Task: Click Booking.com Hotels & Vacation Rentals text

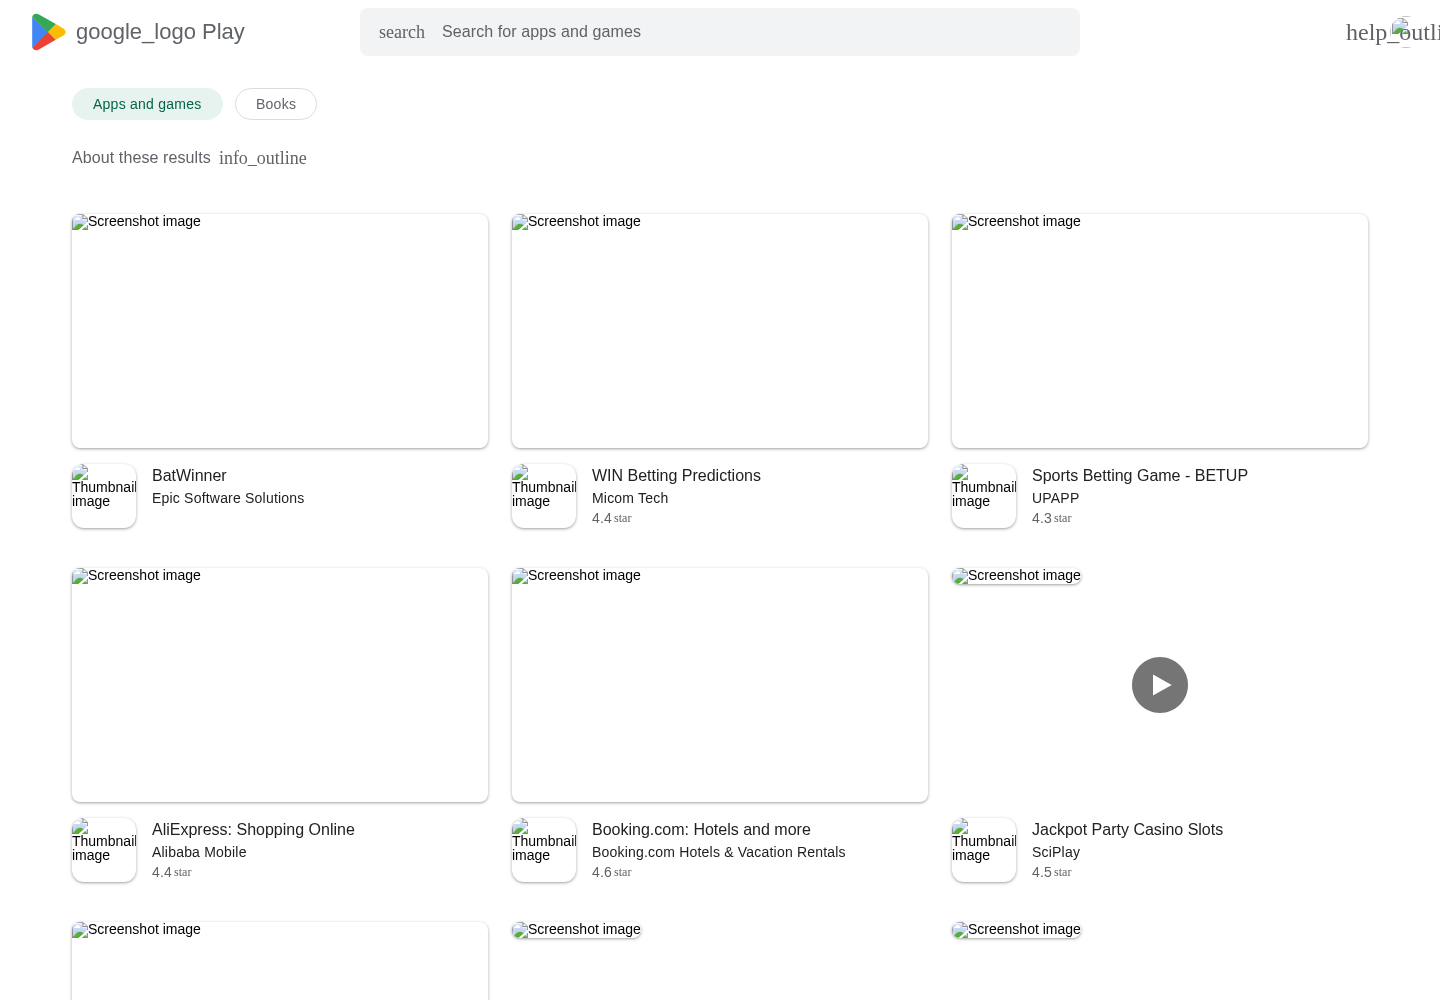Action: [x=718, y=852]
